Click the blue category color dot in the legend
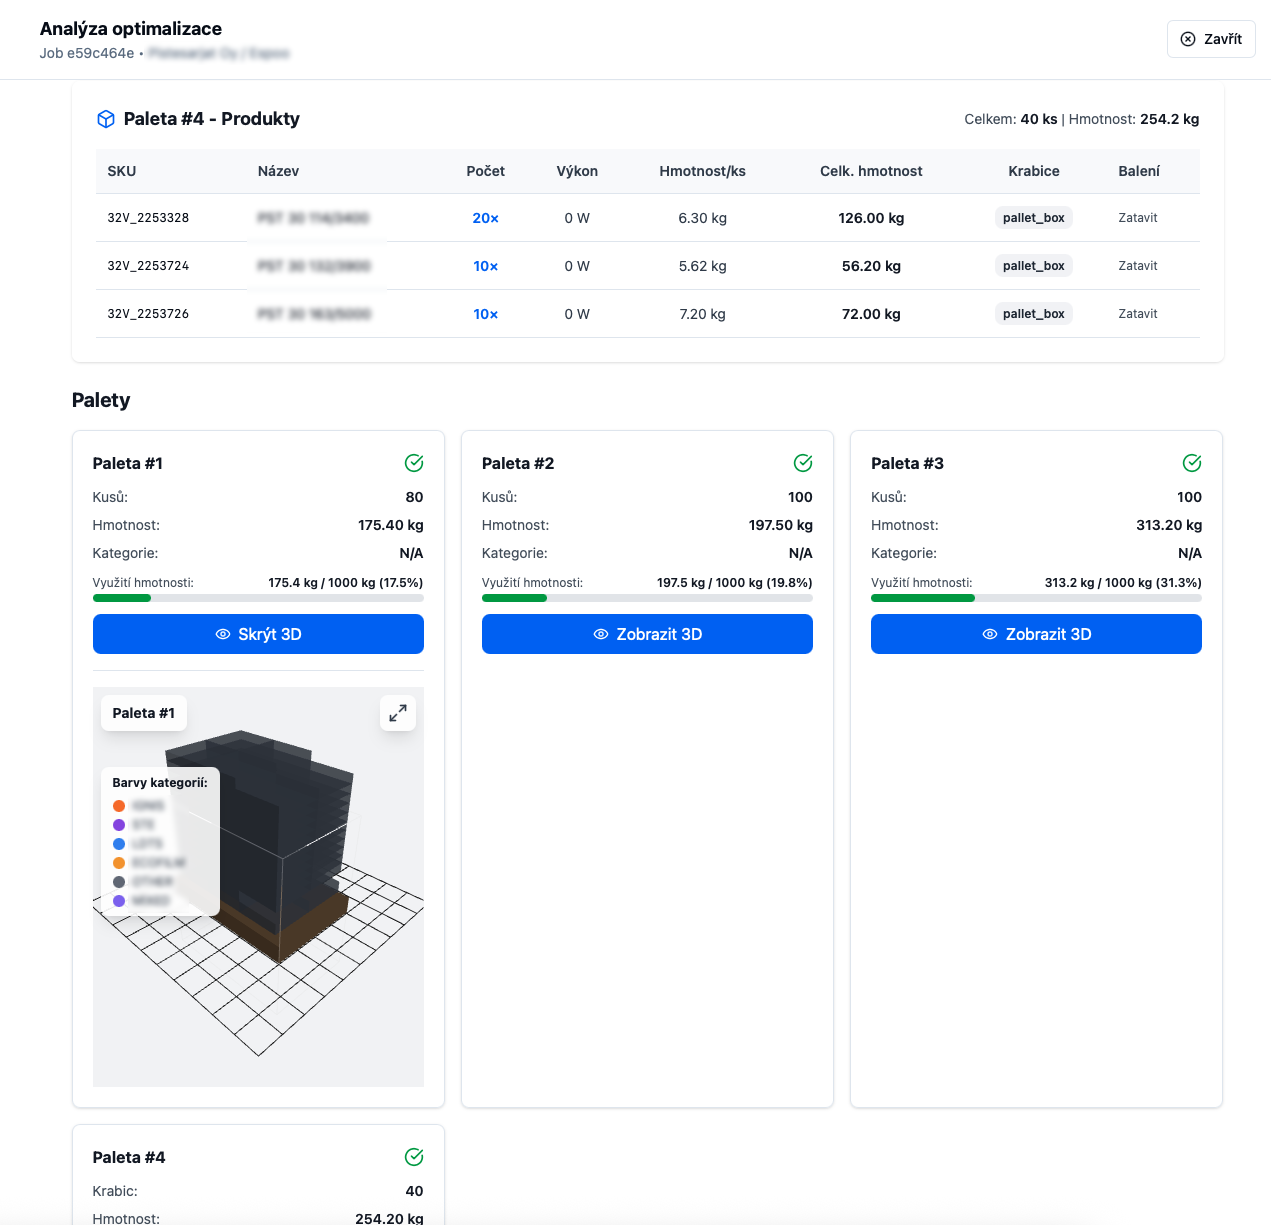 click(x=119, y=844)
